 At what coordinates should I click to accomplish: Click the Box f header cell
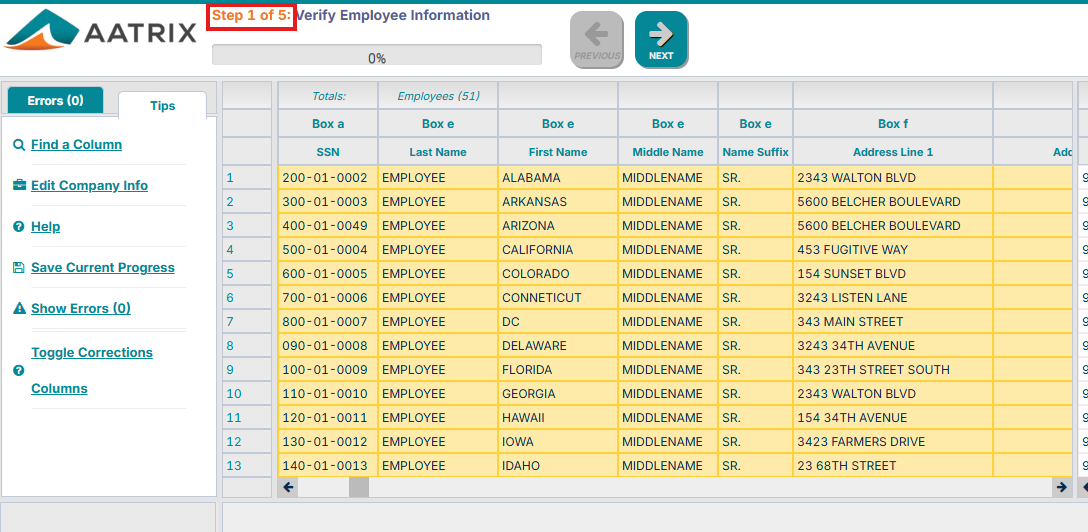pyautogui.click(x=893, y=124)
